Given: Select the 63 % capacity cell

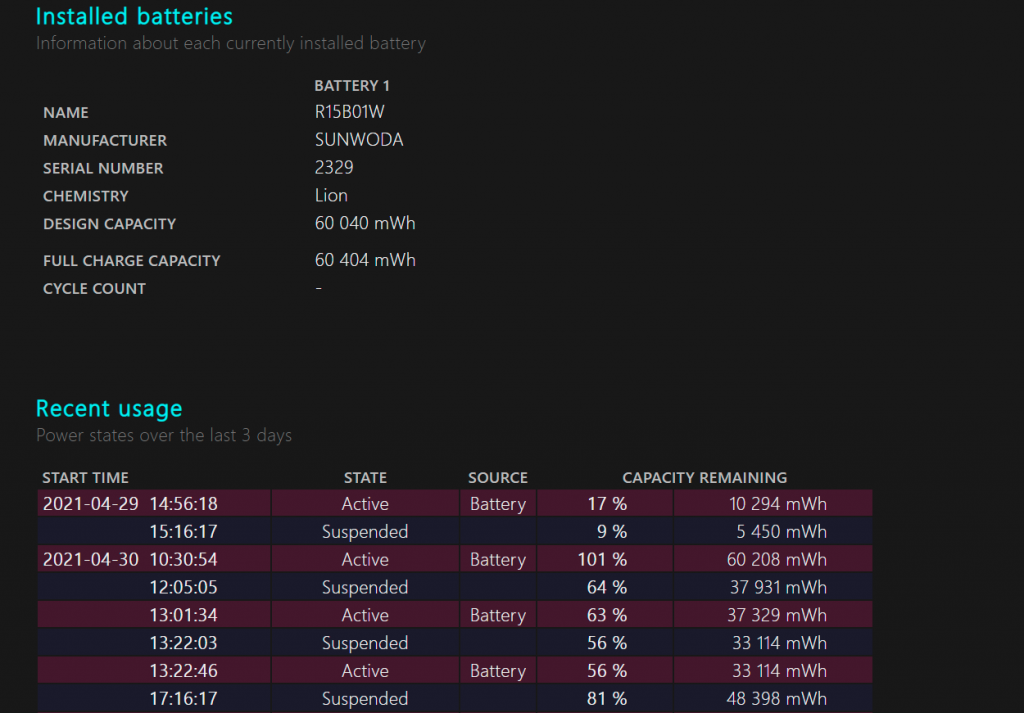Looking at the screenshot, I should click(x=607, y=615).
